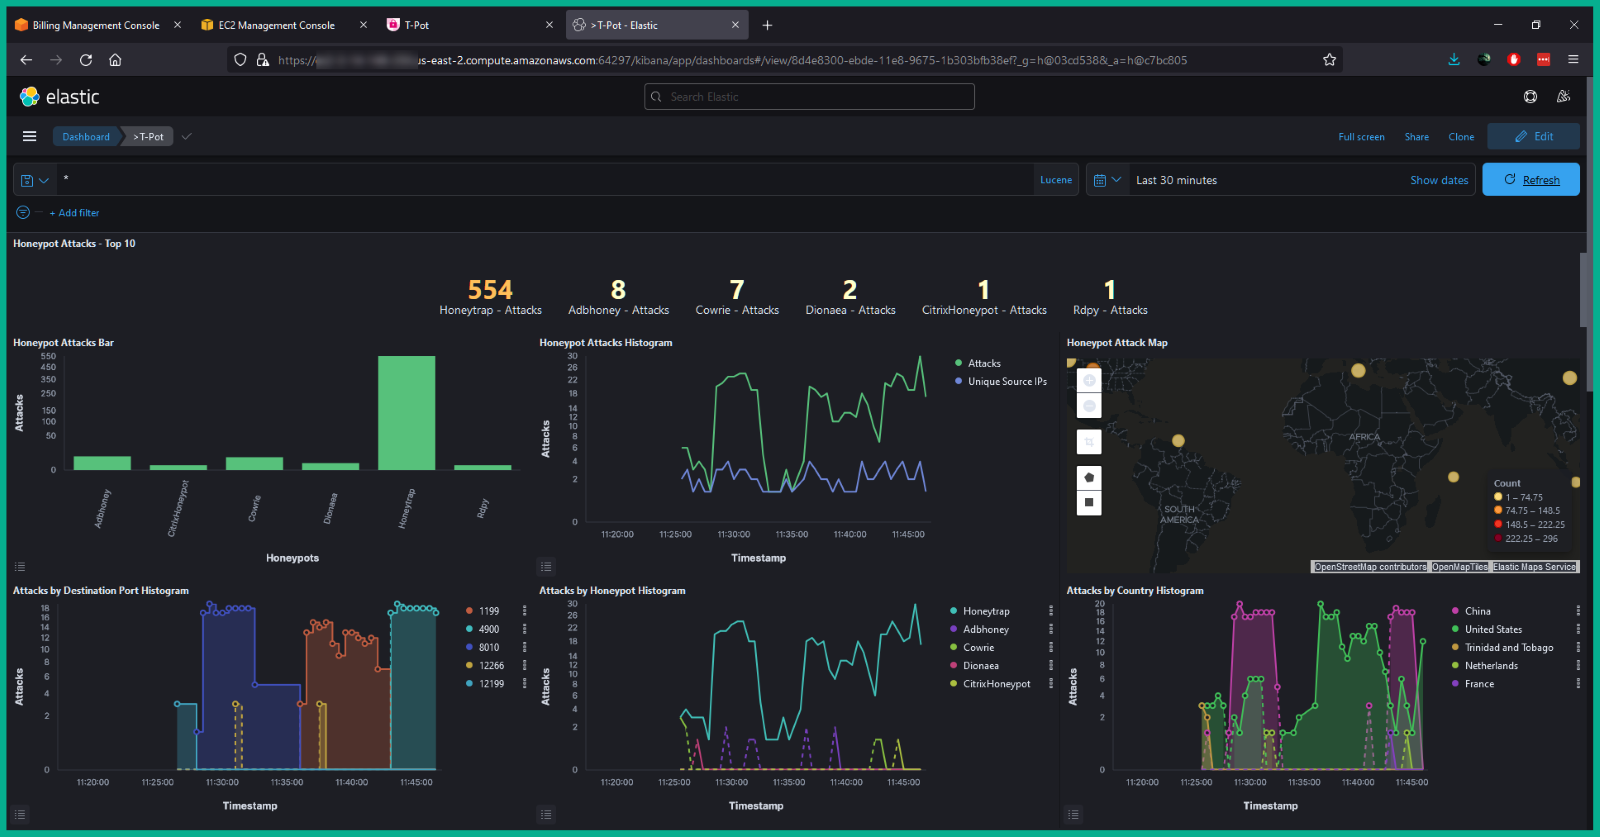1600x837 pixels.
Task: Click the Dashboard breadcrumb
Action: pyautogui.click(x=86, y=137)
